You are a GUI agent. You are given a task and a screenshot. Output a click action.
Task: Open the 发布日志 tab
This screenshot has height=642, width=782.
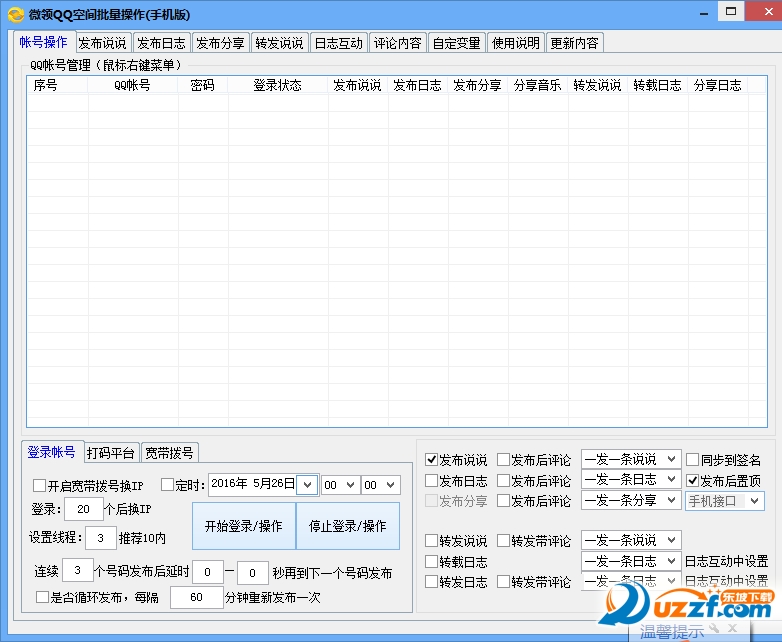pyautogui.click(x=162, y=43)
